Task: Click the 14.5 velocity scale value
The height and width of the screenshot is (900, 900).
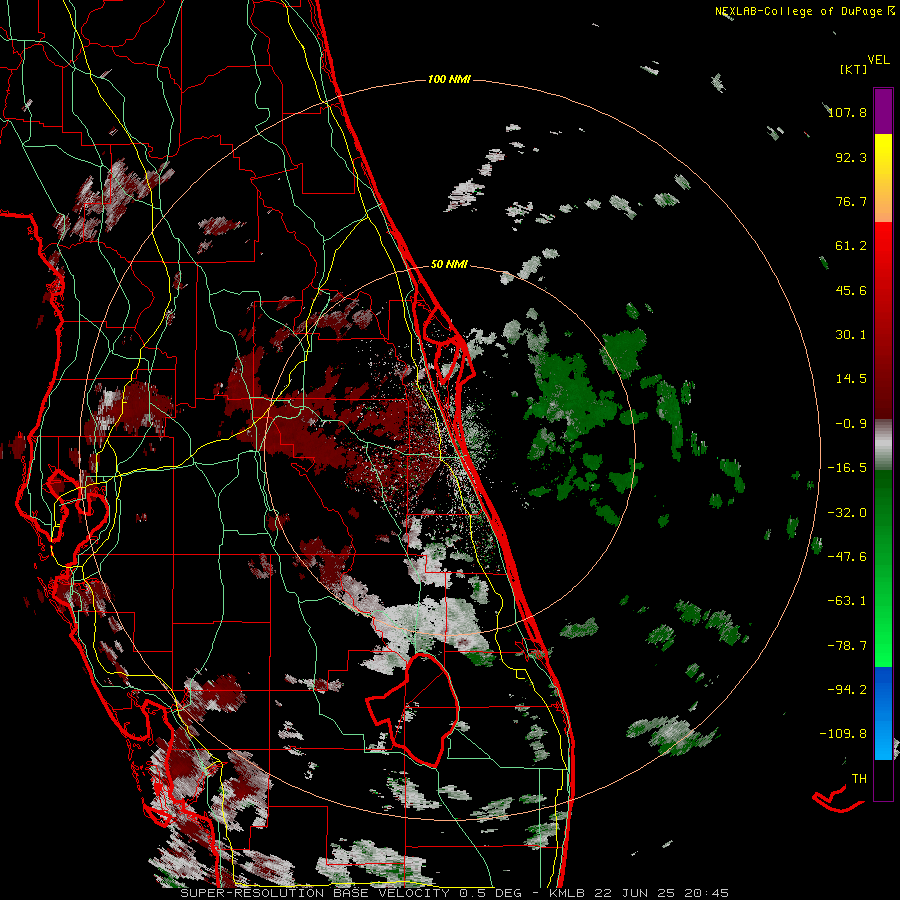Action: pos(851,379)
